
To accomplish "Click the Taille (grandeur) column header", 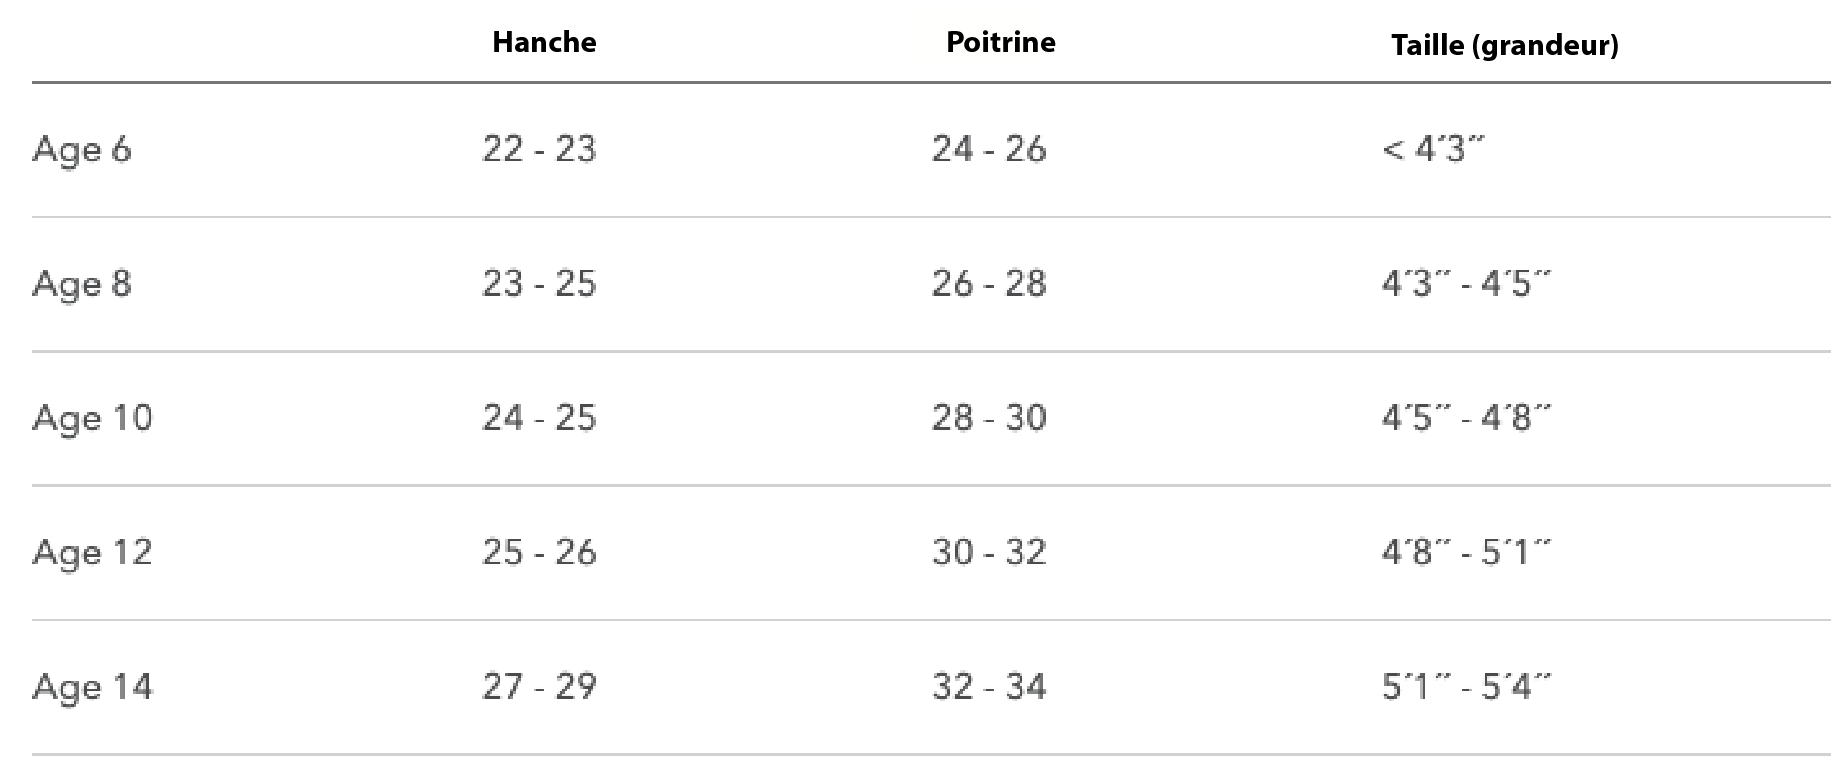I will pos(1504,45).
